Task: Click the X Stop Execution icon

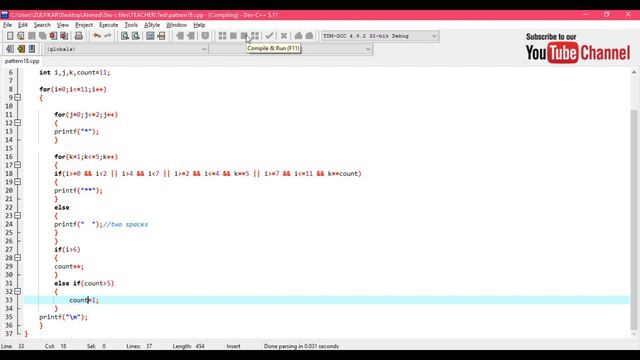Action: click(x=284, y=36)
